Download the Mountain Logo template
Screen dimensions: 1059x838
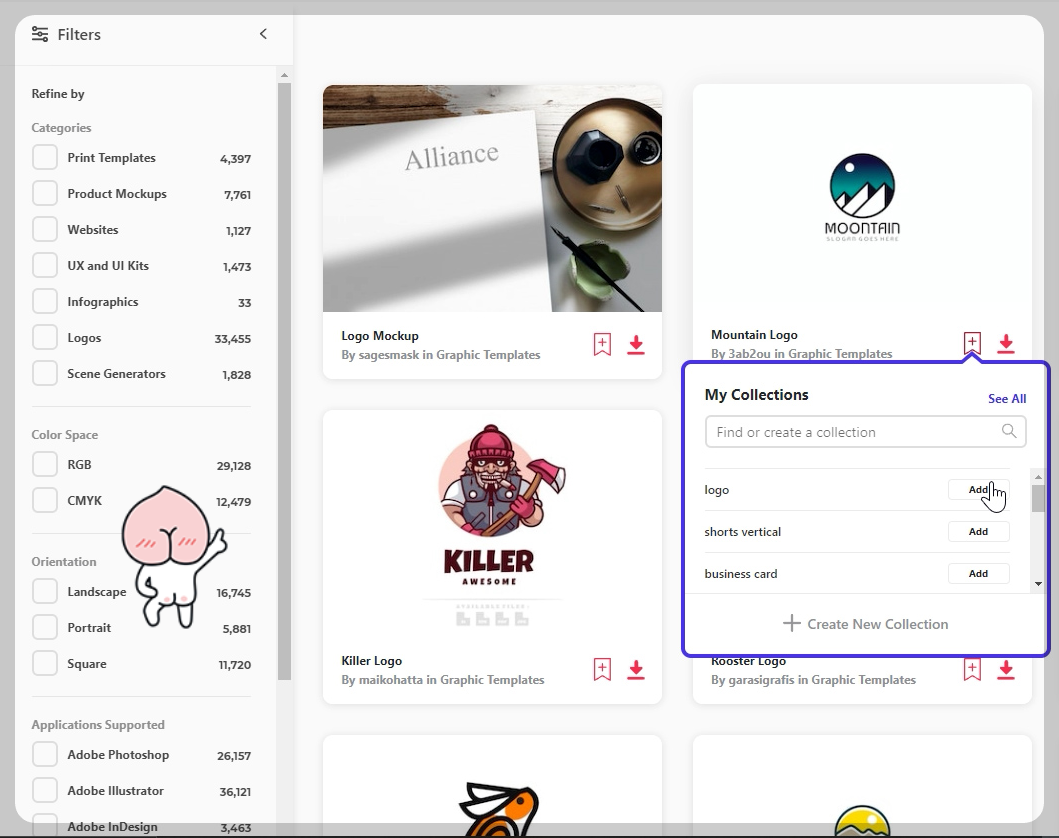pyautogui.click(x=1006, y=343)
